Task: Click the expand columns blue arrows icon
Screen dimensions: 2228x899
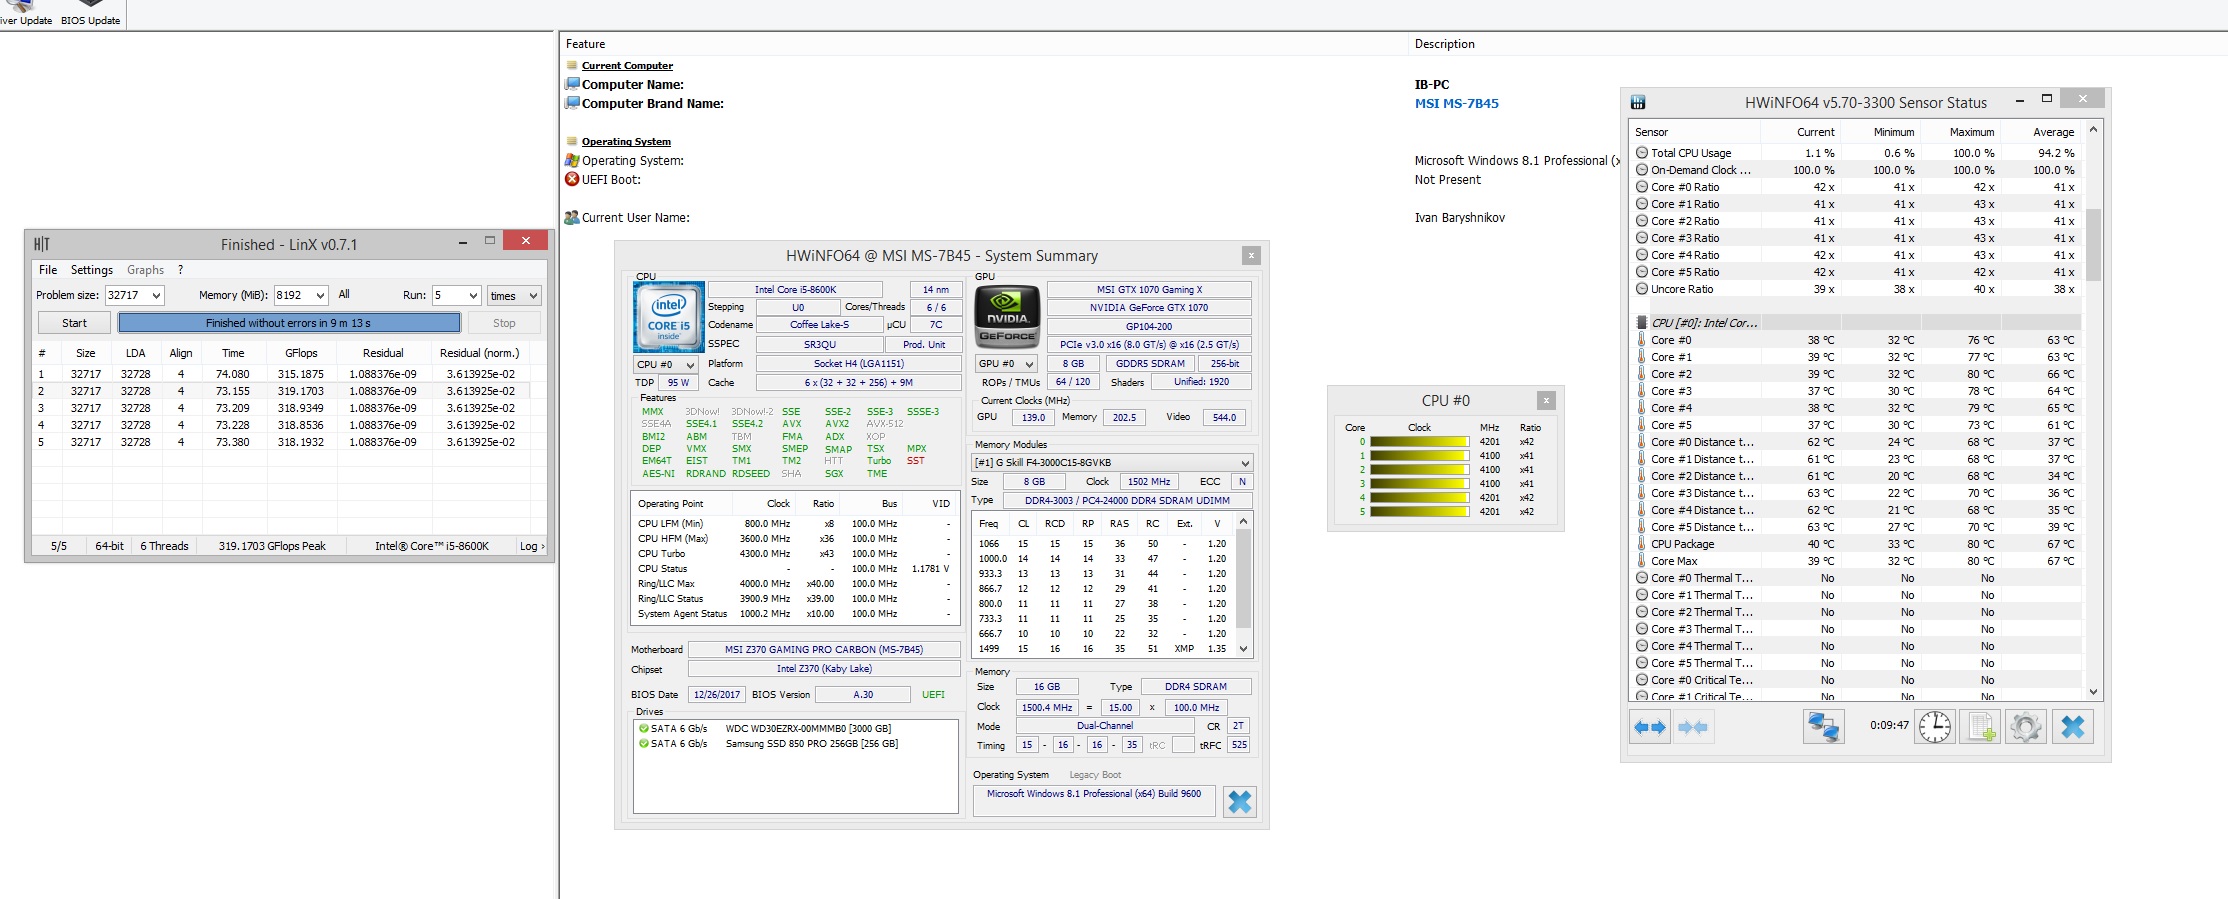Action: [1650, 727]
